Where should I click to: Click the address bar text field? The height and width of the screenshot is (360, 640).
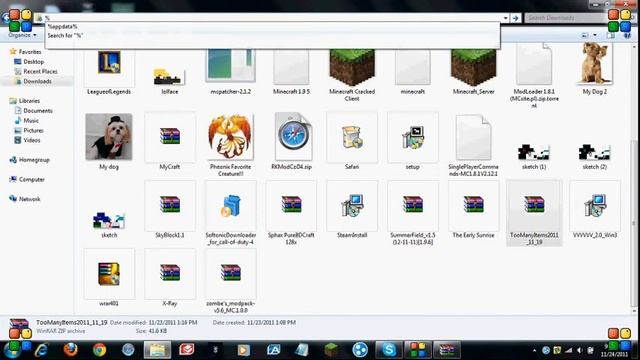(269, 18)
